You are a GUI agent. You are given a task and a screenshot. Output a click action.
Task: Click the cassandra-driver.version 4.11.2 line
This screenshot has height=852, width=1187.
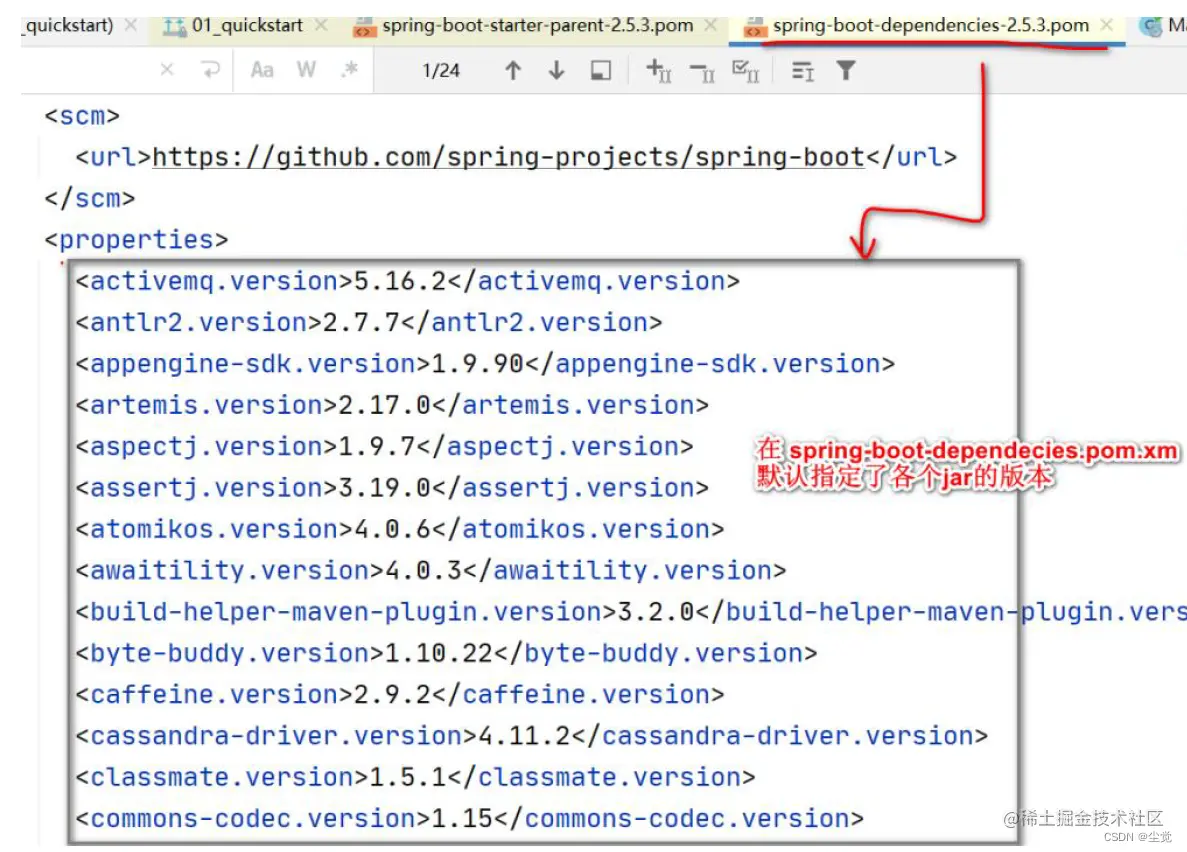(x=531, y=736)
